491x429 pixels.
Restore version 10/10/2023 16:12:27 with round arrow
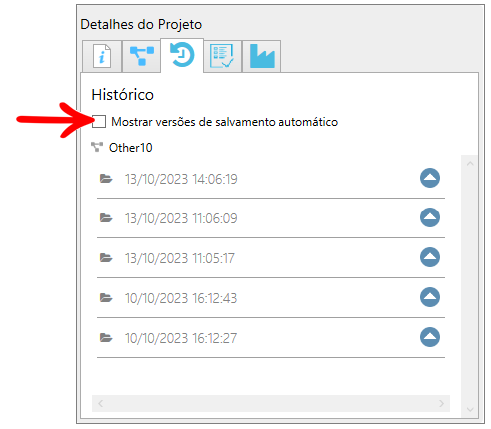(x=430, y=337)
